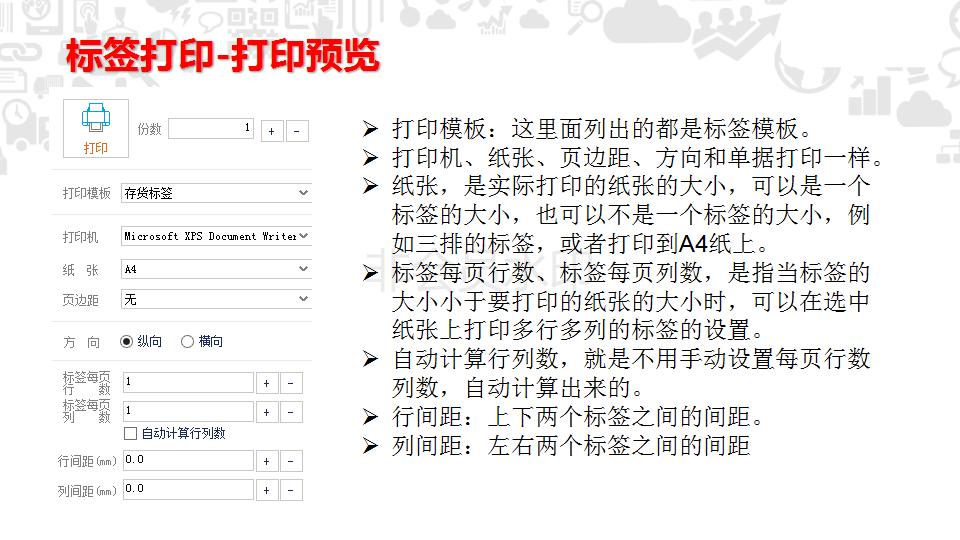Click the bullet text 列间距：左右两个标签之间的间距

point(571,446)
